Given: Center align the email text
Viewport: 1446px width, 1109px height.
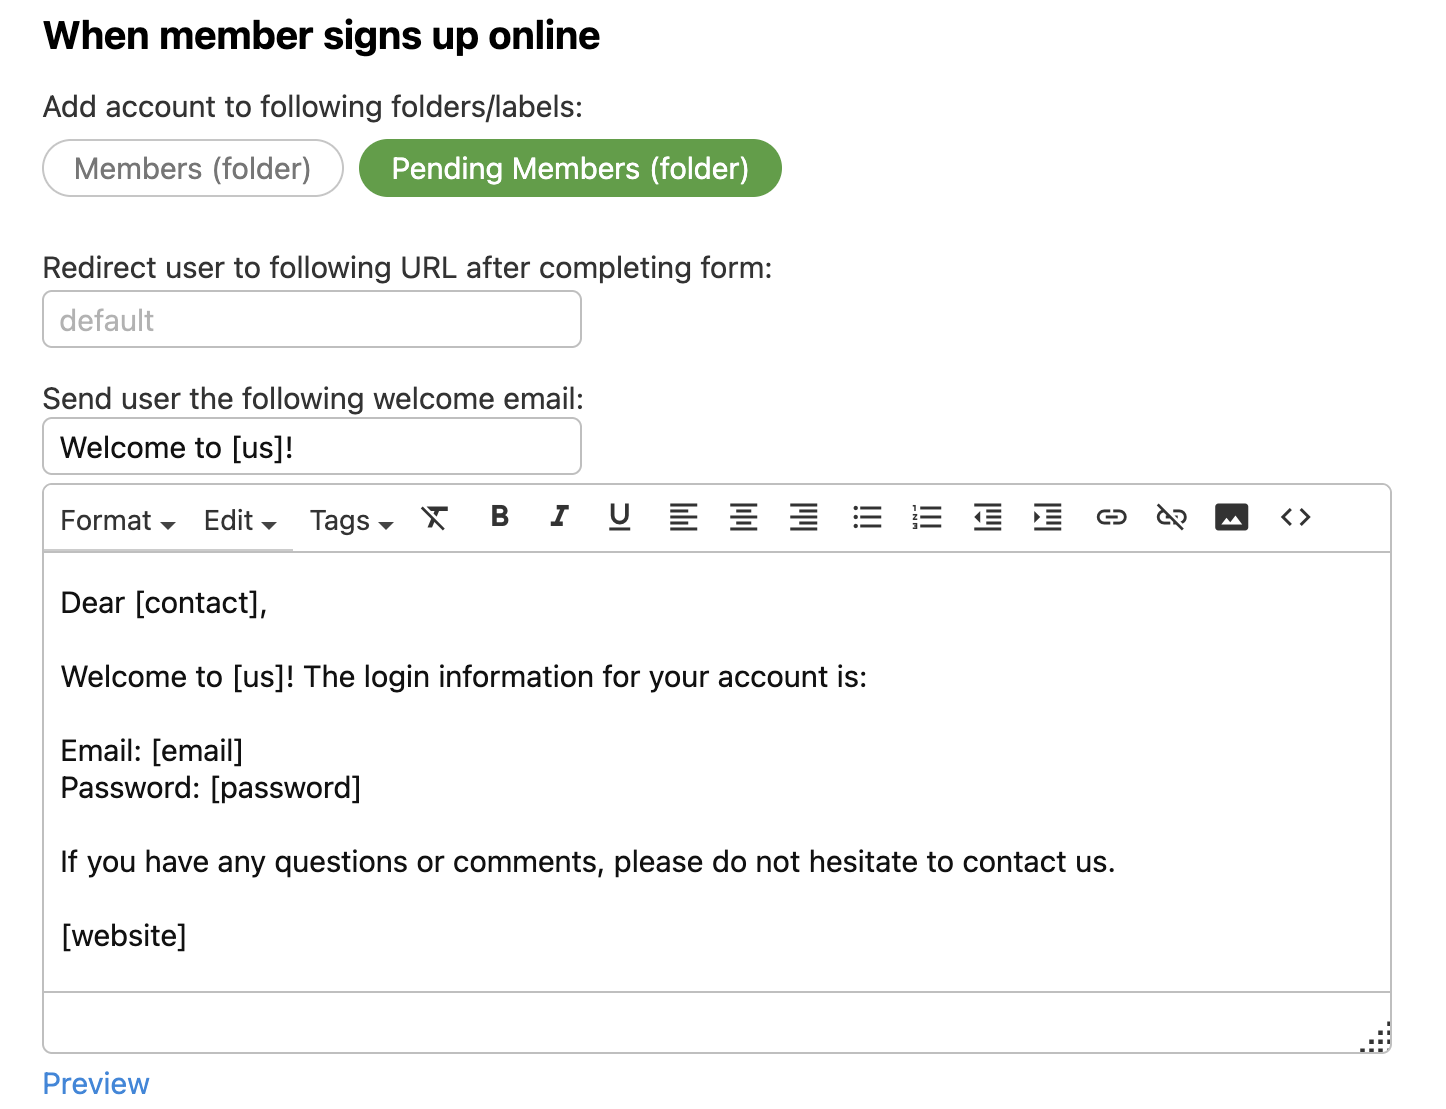Looking at the screenshot, I should click(x=743, y=518).
